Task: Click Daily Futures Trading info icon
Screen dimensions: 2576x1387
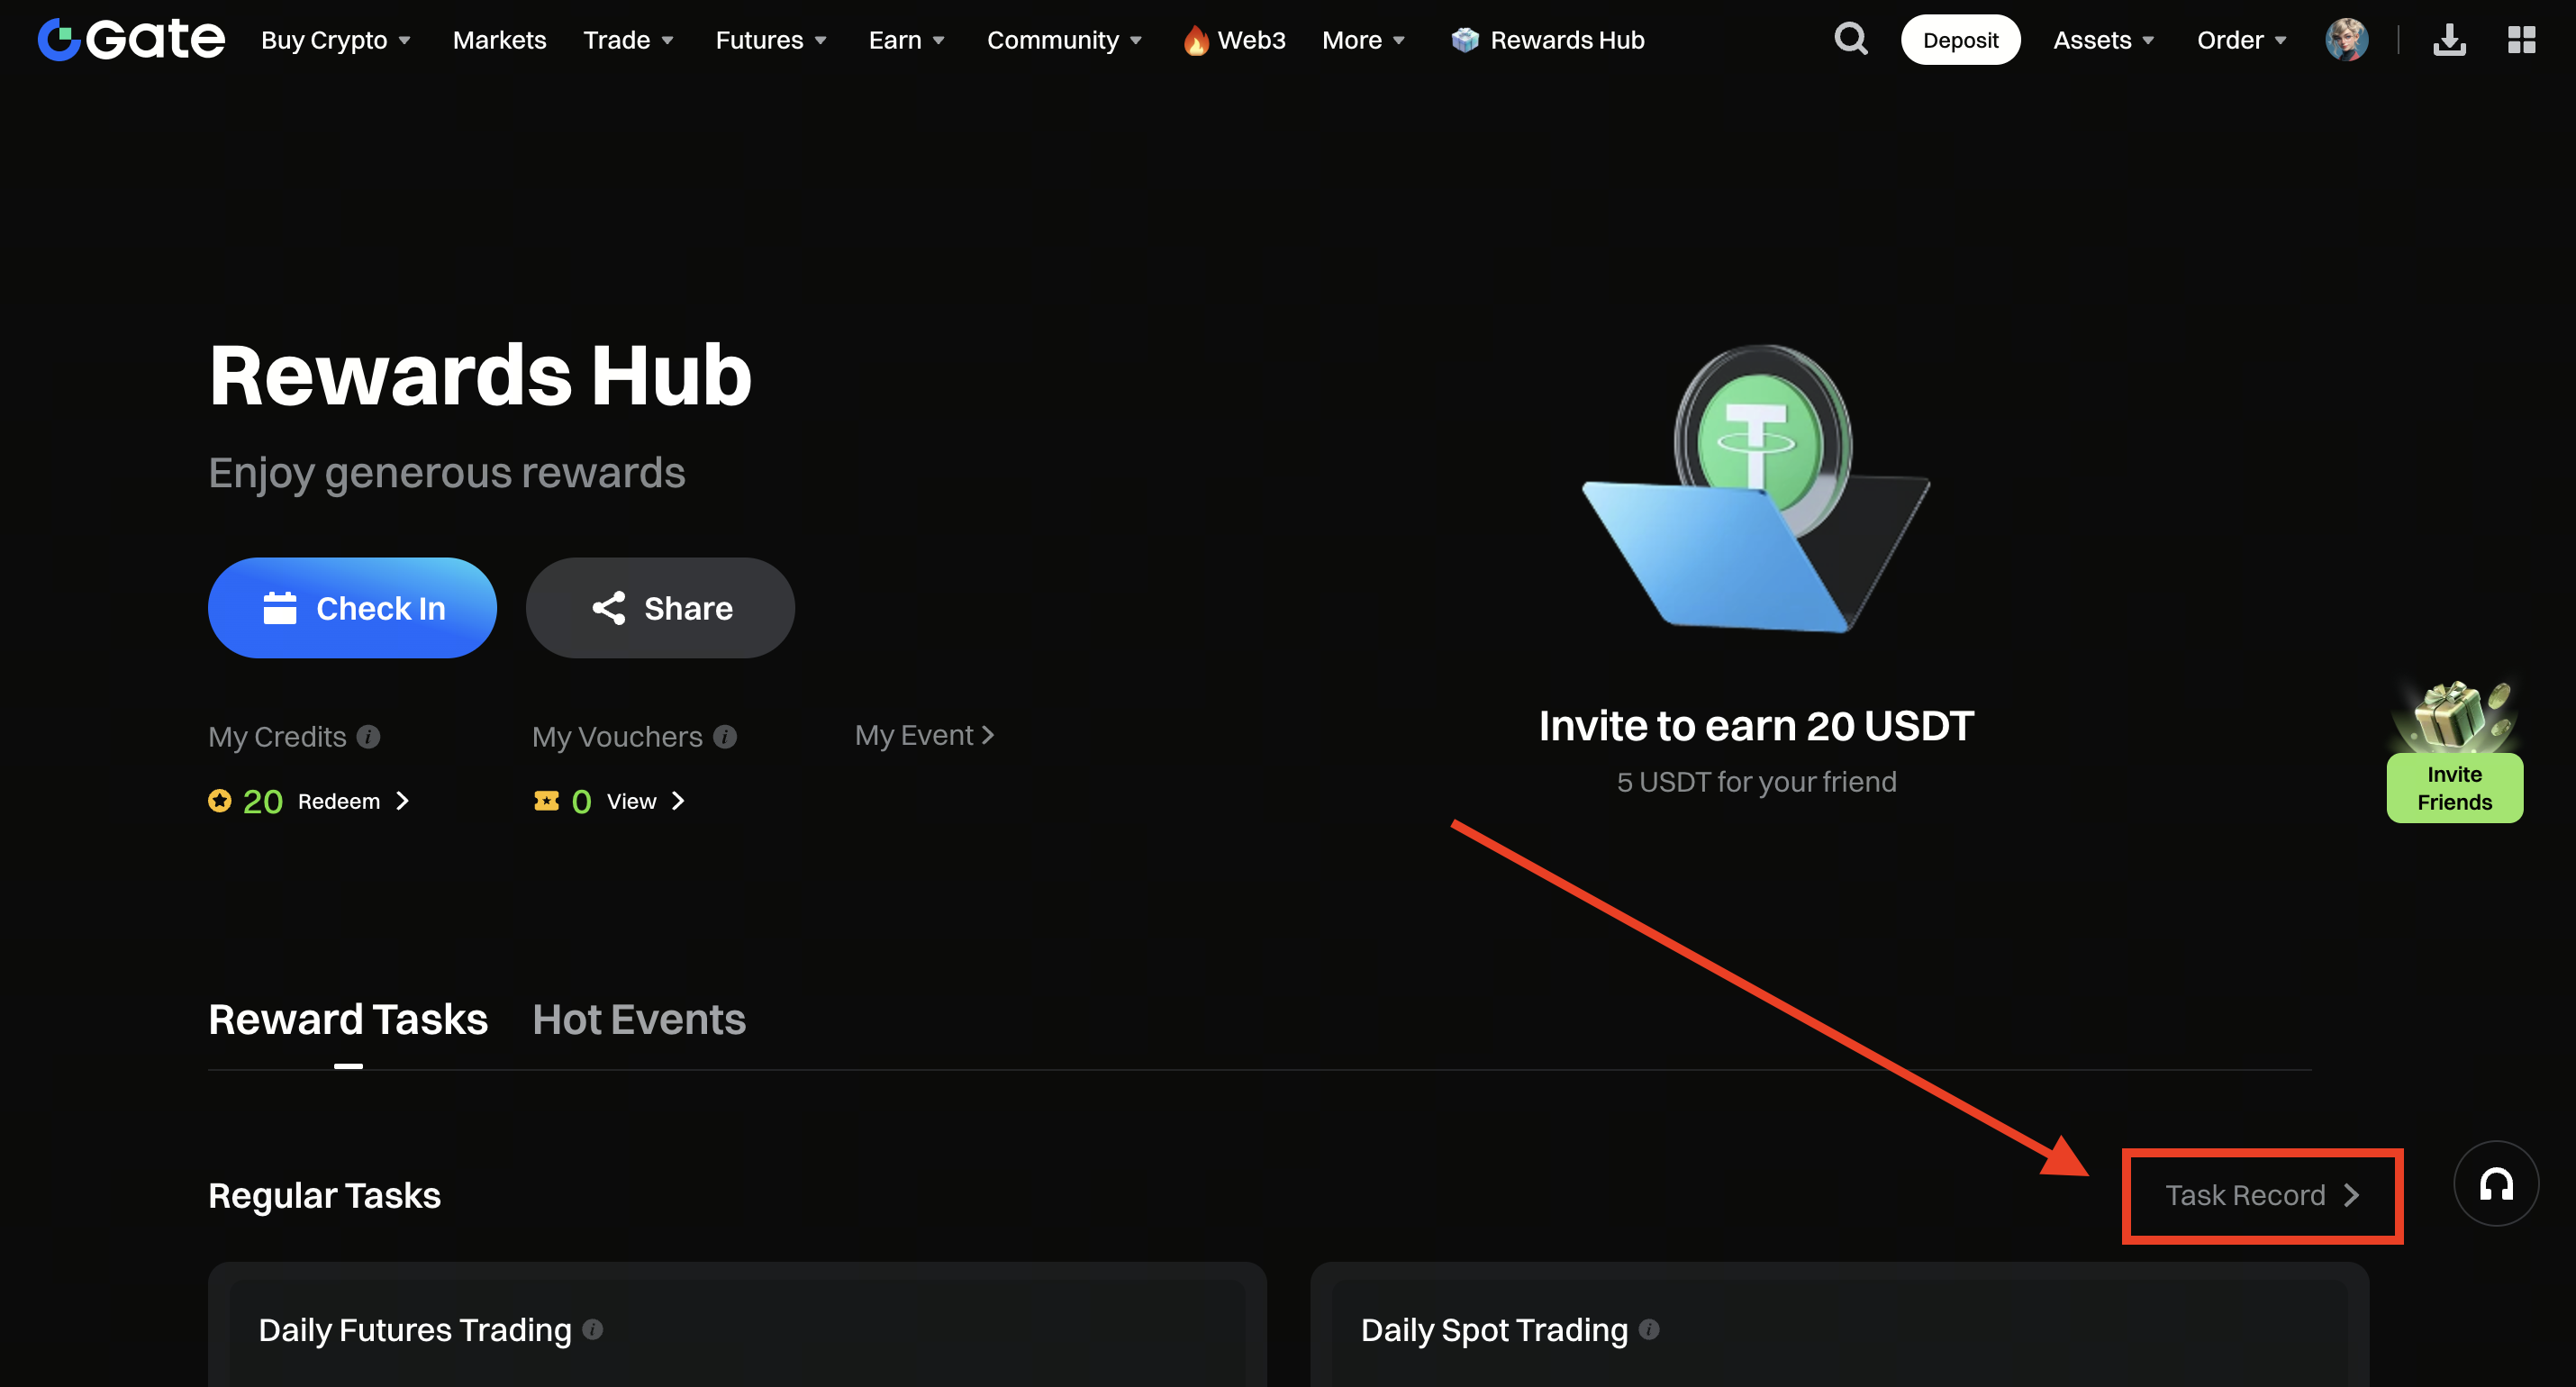Action: click(x=593, y=1329)
